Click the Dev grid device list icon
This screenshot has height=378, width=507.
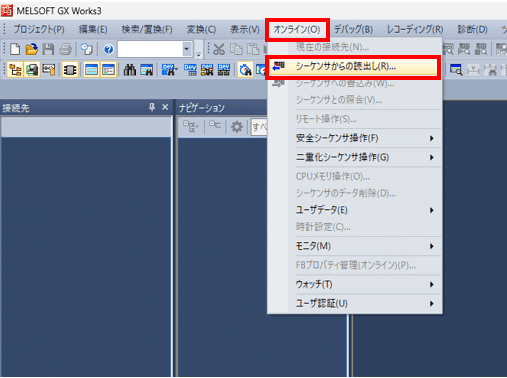click(x=190, y=70)
